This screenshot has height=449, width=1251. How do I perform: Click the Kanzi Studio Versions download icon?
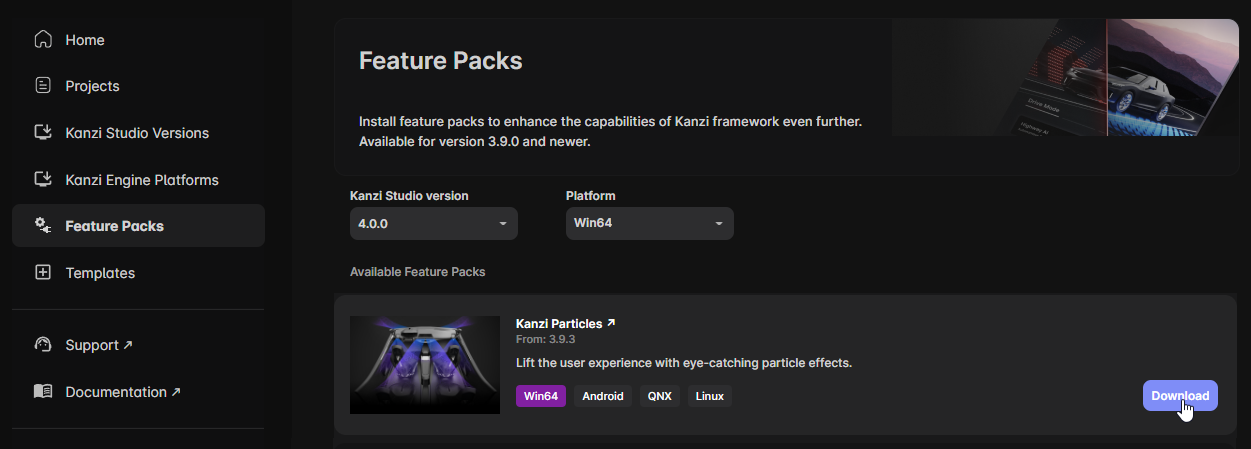point(42,133)
